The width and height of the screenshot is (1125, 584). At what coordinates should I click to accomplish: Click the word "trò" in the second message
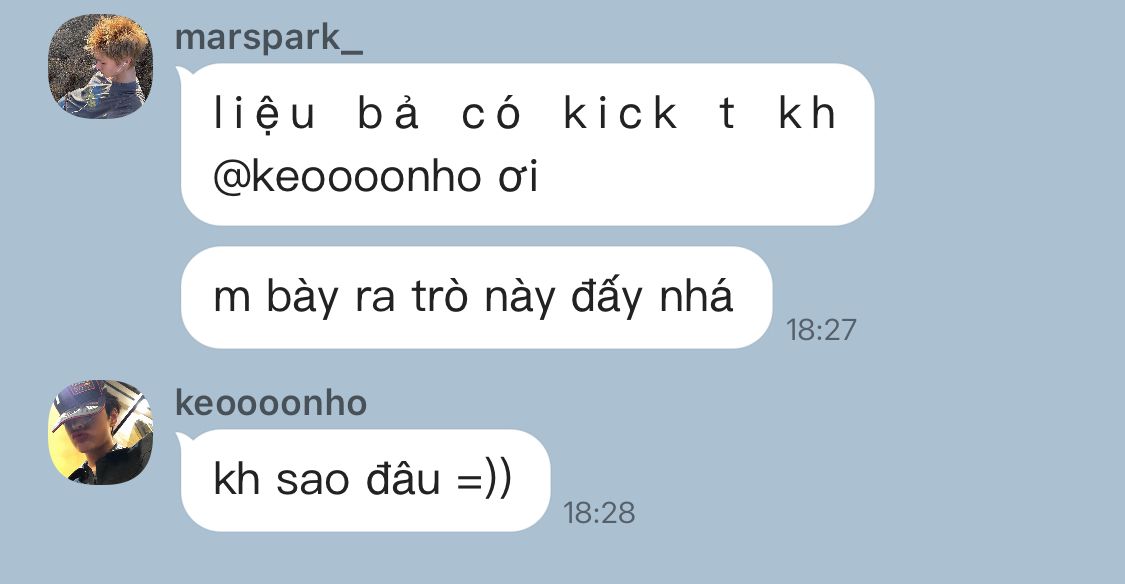[x=440, y=296]
